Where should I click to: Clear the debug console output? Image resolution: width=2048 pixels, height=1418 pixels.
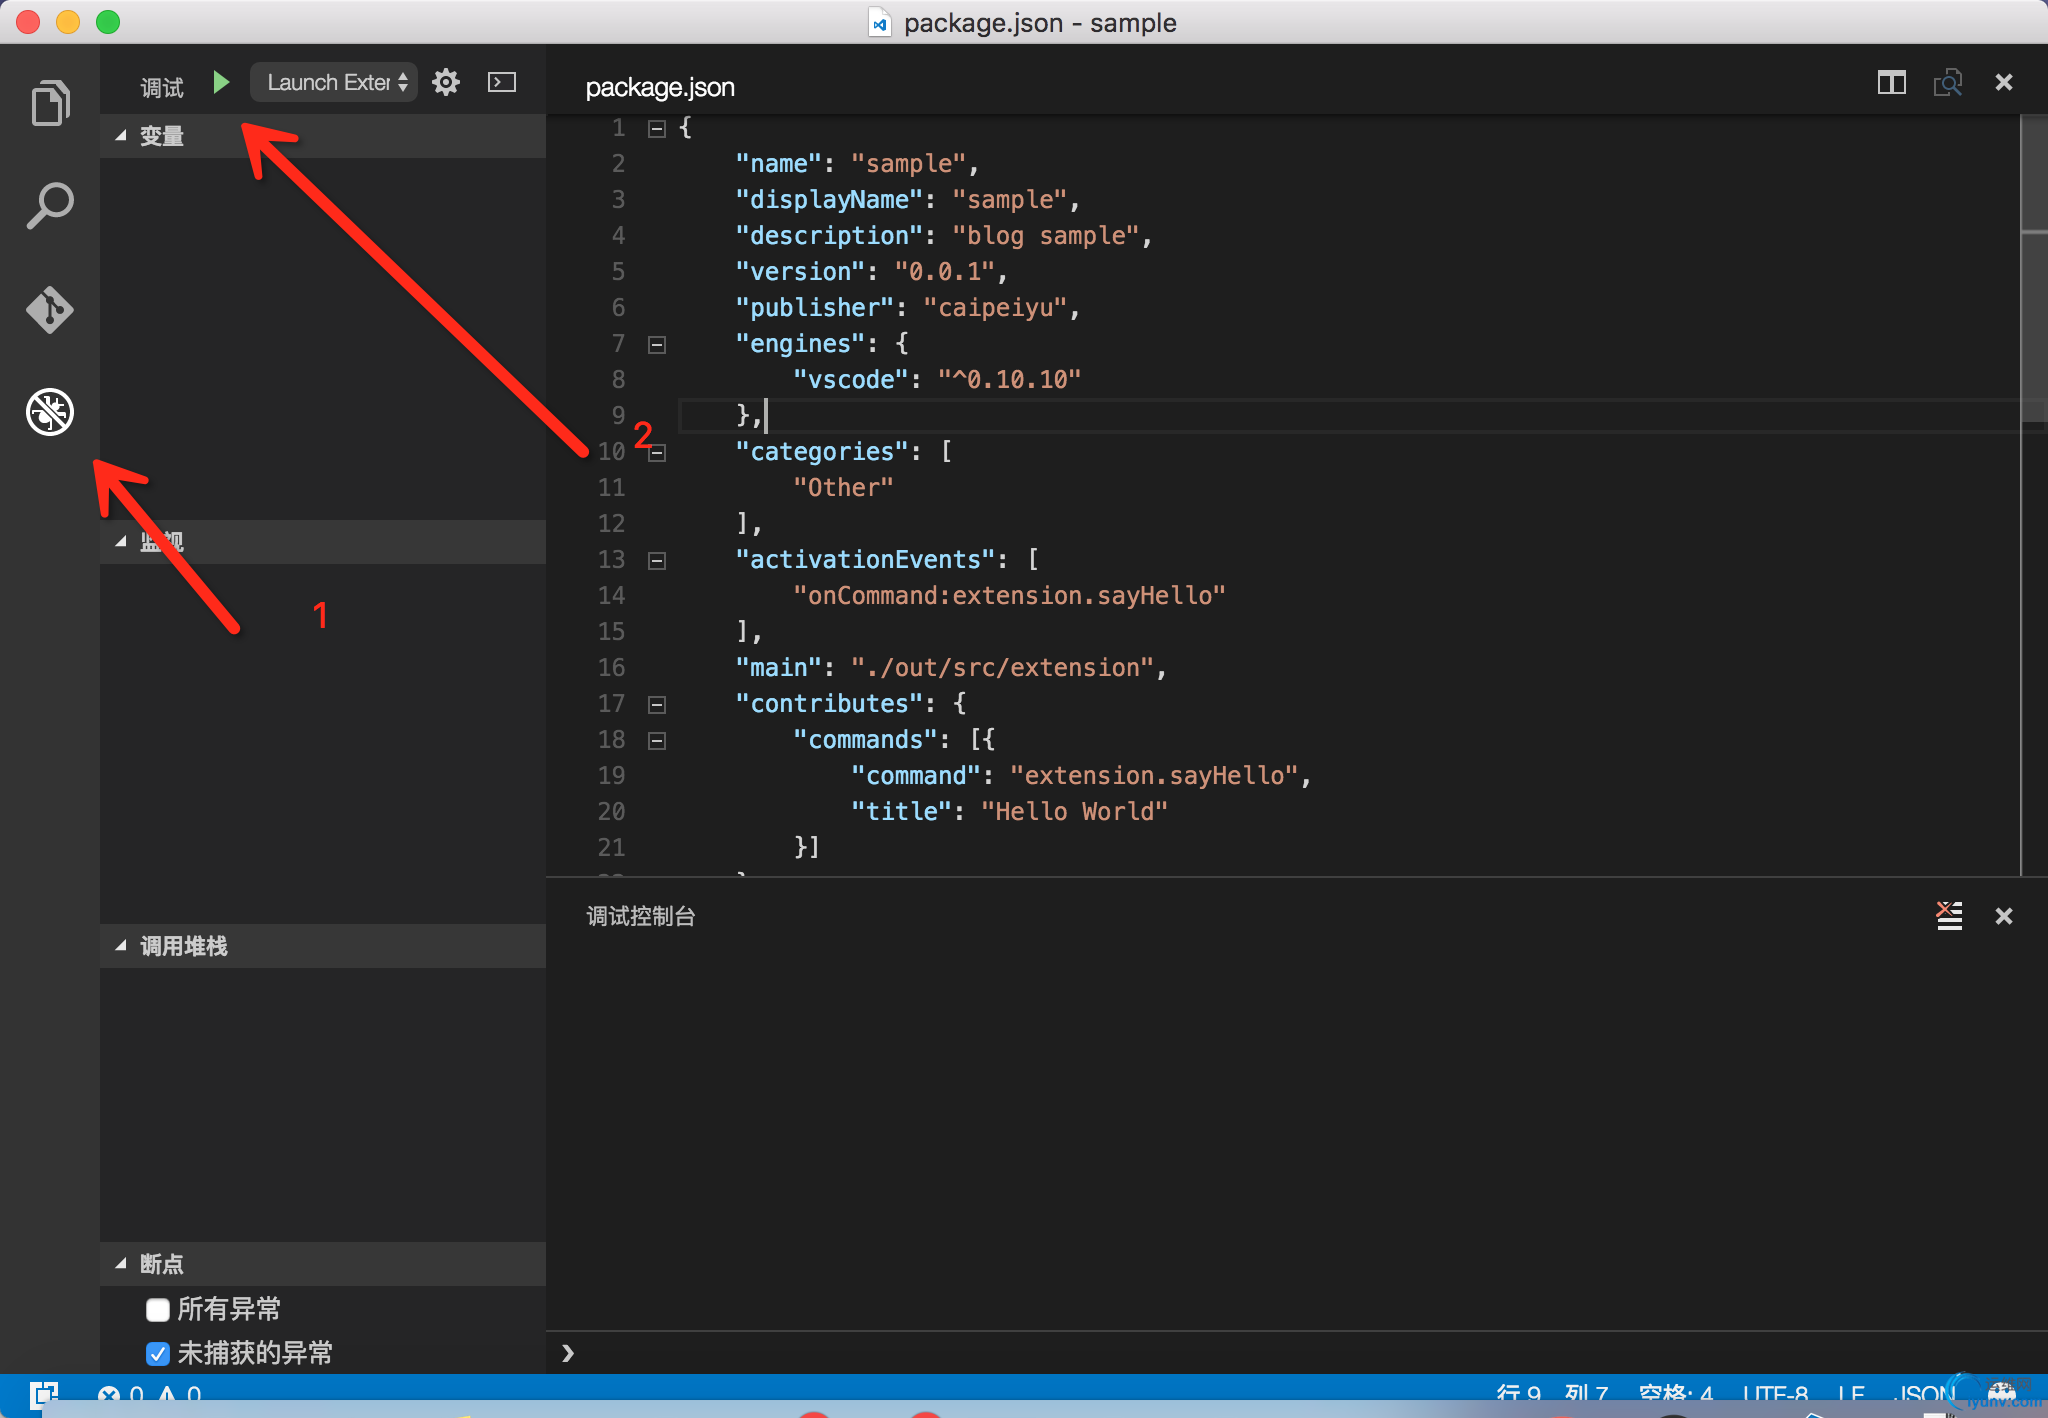tap(1948, 915)
